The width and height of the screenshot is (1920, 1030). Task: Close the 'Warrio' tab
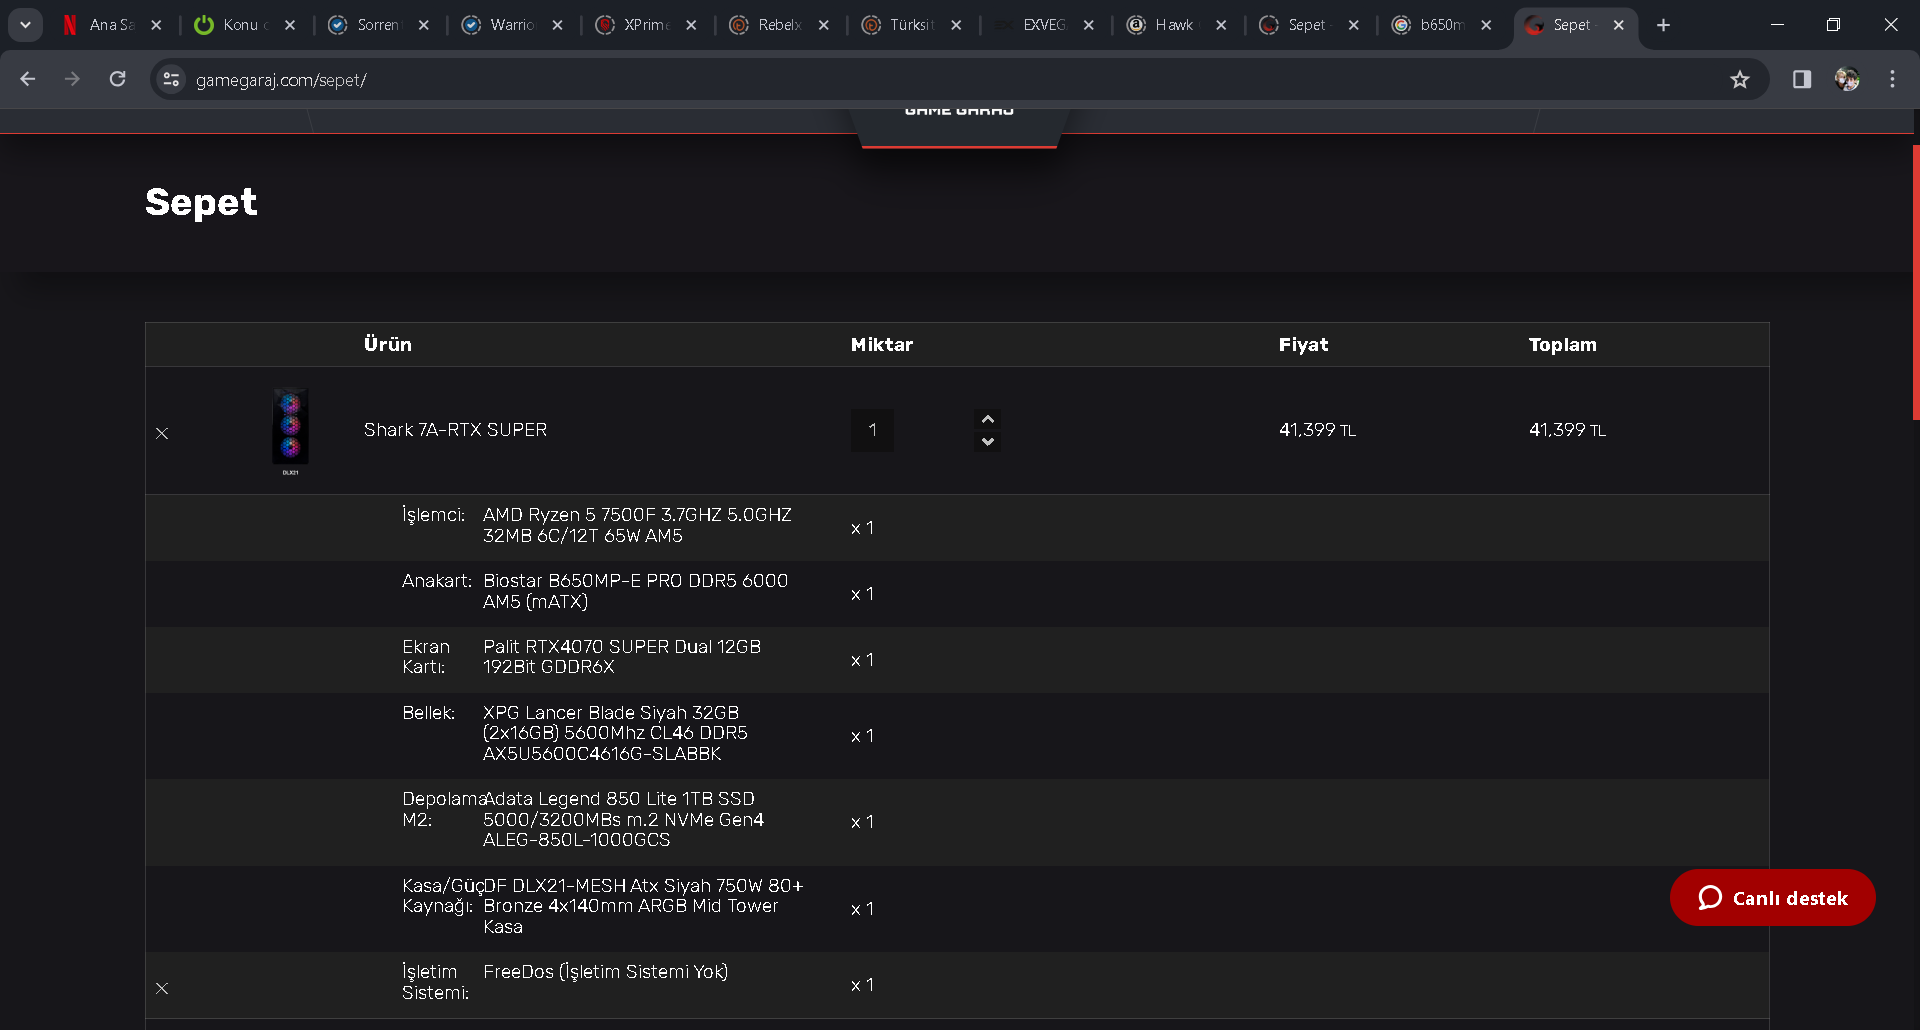[x=557, y=25]
